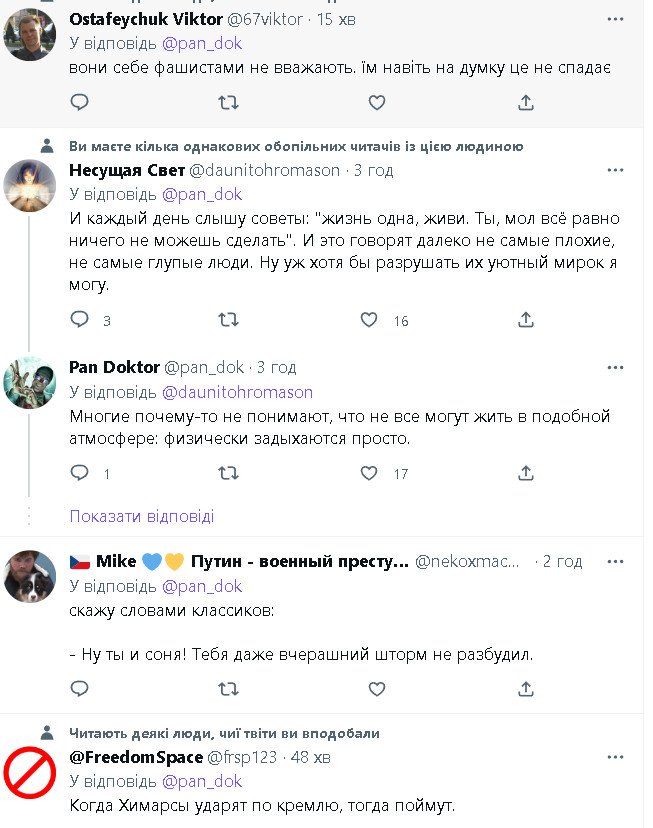Open Mike's profile picture with dog
653x828 pixels.
pyautogui.click(x=30, y=577)
